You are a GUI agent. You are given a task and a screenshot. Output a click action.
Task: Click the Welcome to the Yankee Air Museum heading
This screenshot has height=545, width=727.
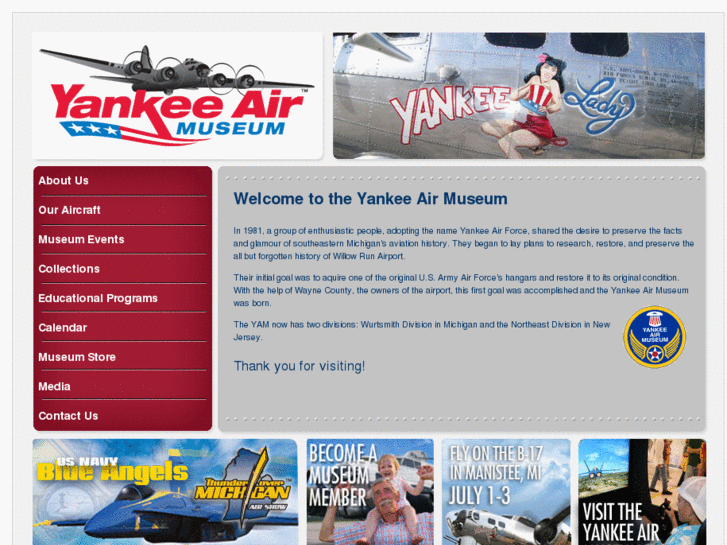(x=370, y=199)
